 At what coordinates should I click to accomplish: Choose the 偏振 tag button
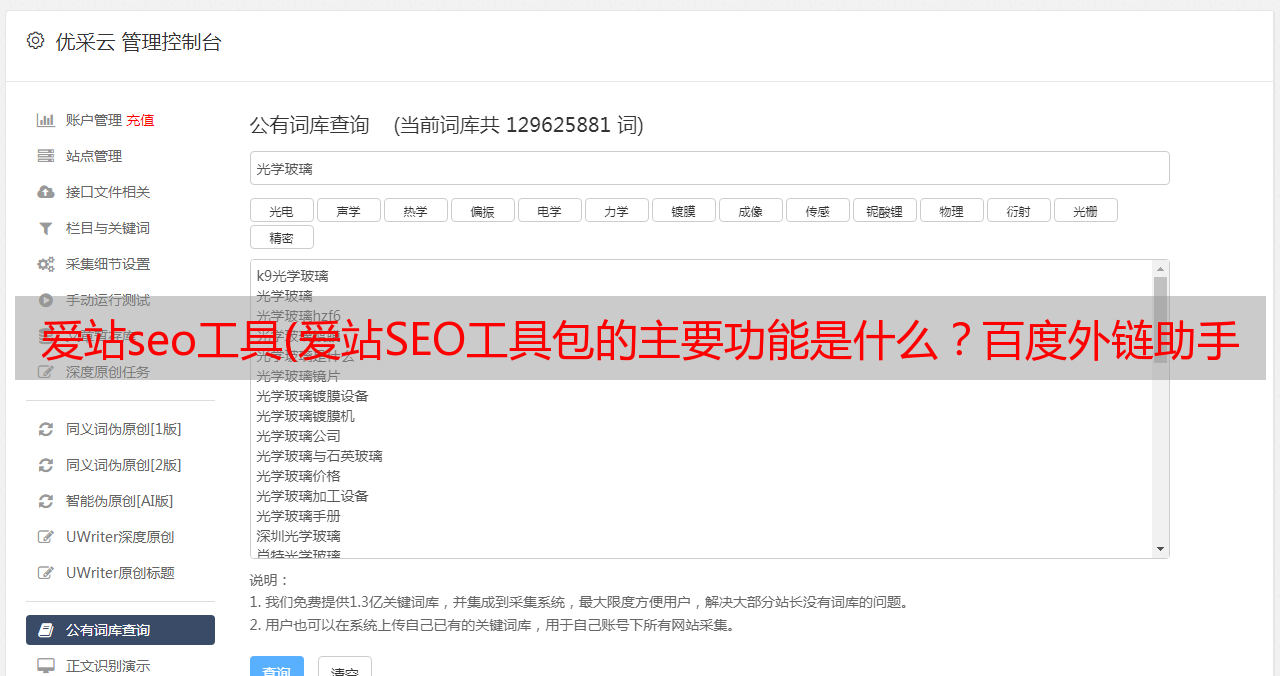482,210
